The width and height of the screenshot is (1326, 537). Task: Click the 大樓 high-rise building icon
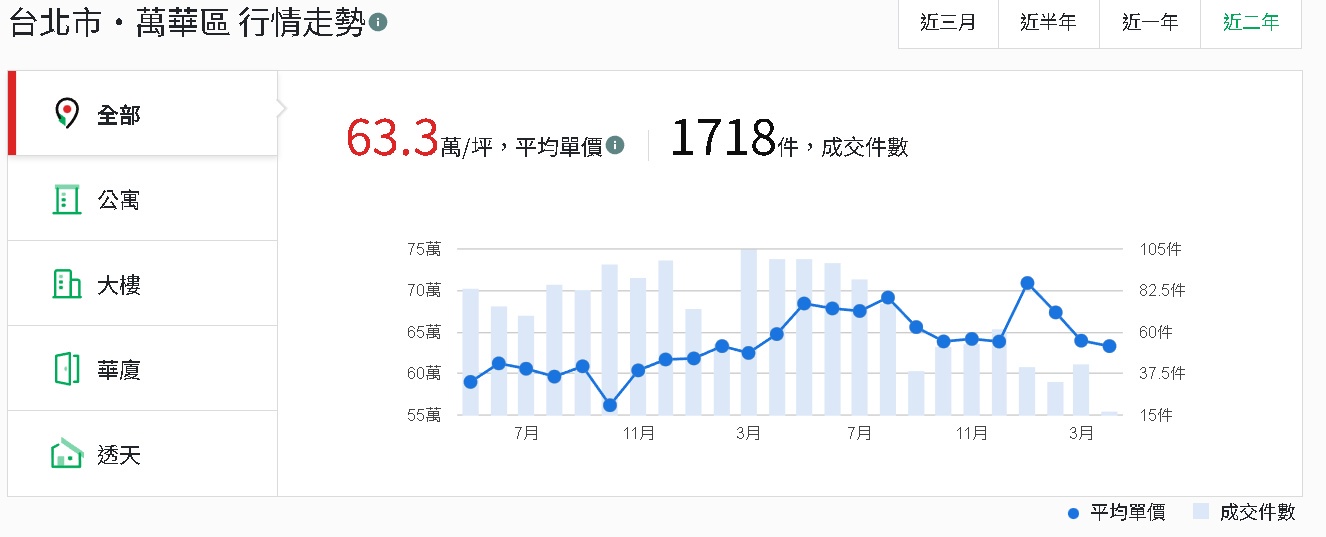point(66,285)
